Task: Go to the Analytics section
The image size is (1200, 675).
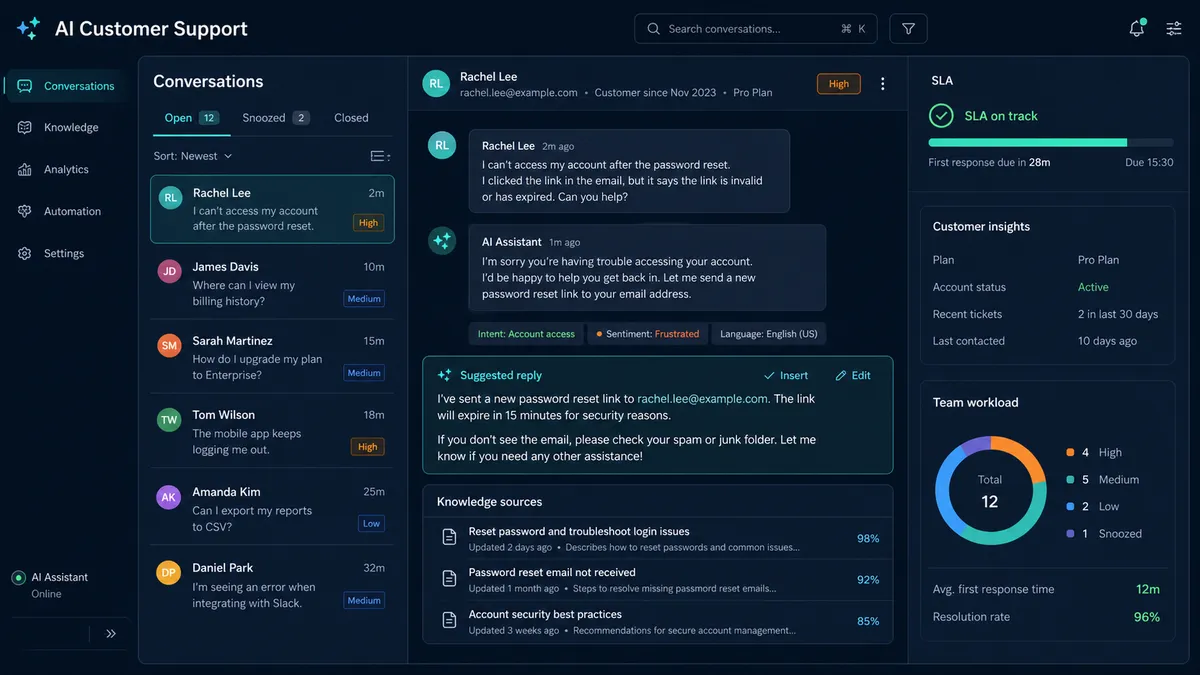Action: (65, 170)
